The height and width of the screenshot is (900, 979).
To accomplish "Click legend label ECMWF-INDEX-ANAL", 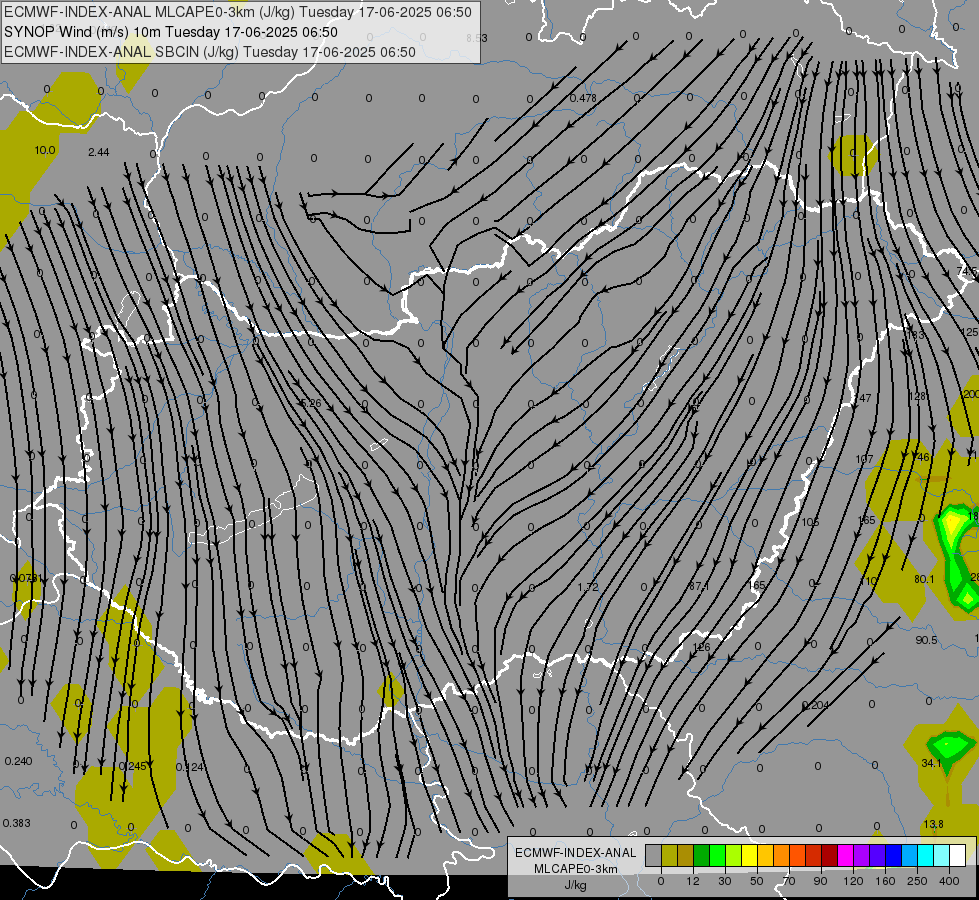I will (575, 853).
